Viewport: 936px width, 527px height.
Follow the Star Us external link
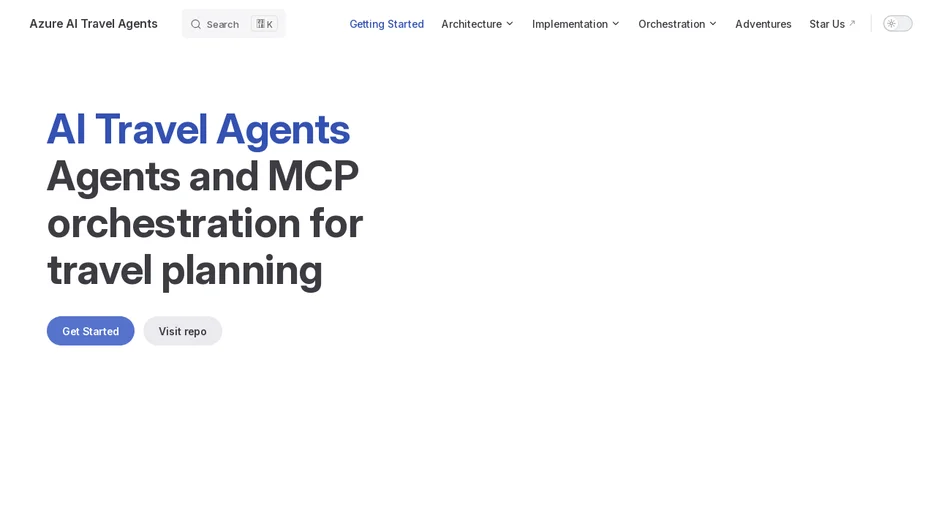pyautogui.click(x=832, y=24)
